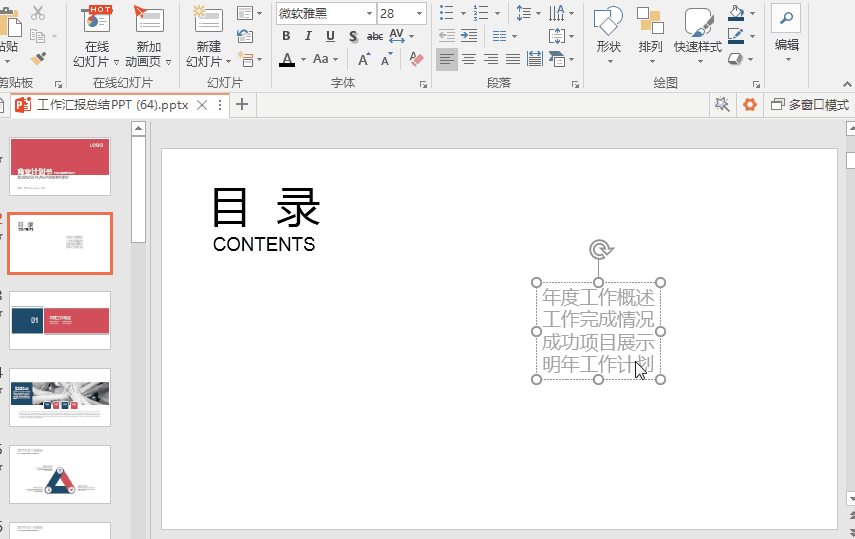
Task: Open the 编辑 editing search button
Action: [x=786, y=33]
